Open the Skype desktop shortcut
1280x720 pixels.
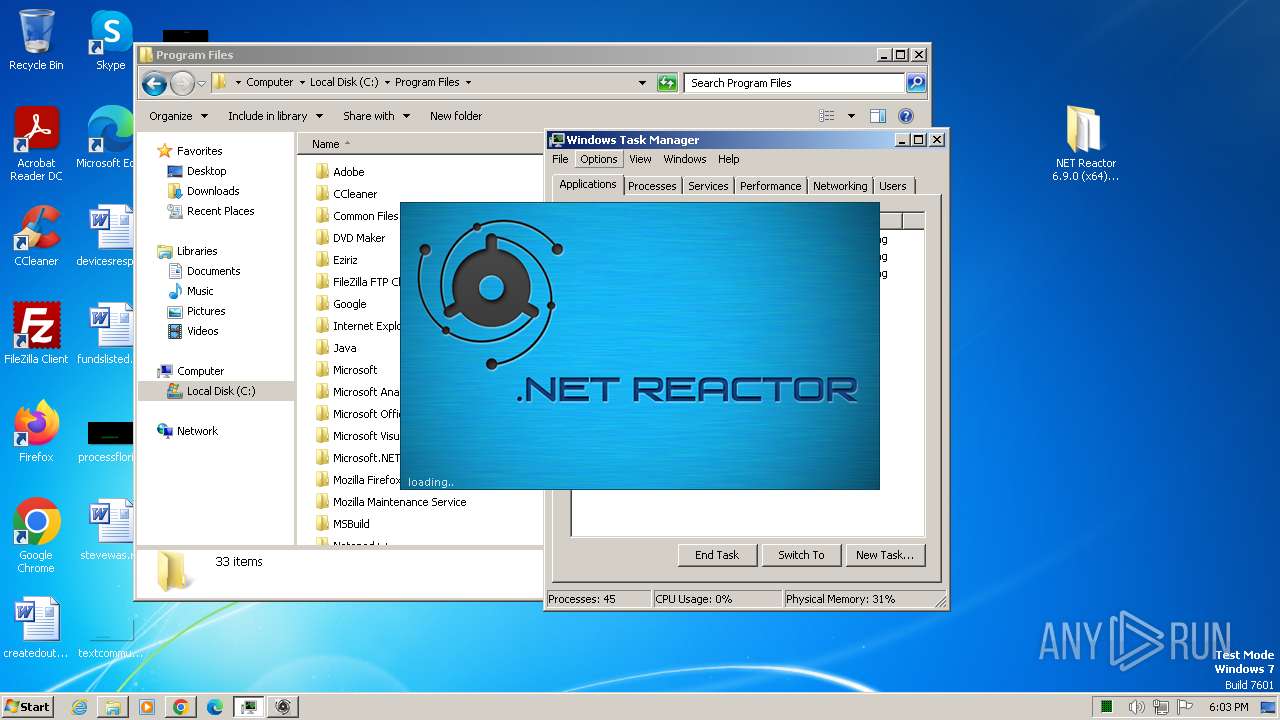pyautogui.click(x=110, y=40)
